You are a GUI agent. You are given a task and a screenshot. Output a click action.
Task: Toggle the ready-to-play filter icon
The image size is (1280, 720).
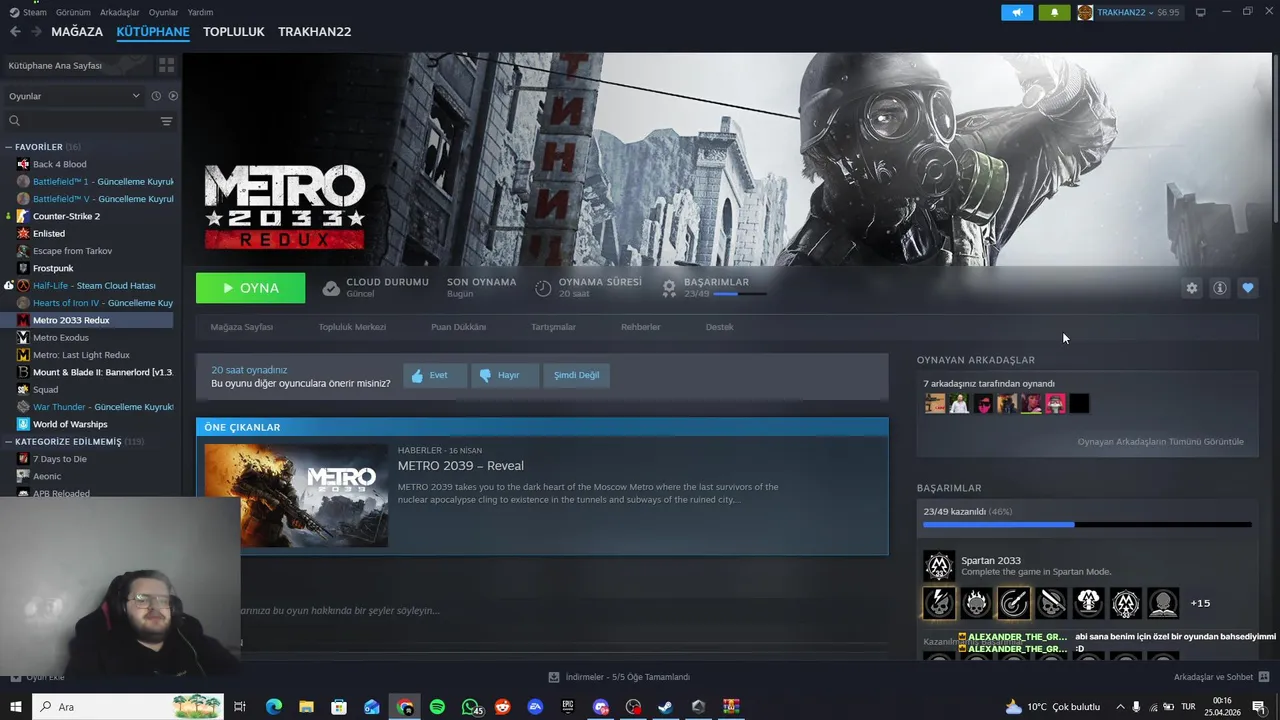[x=173, y=96]
